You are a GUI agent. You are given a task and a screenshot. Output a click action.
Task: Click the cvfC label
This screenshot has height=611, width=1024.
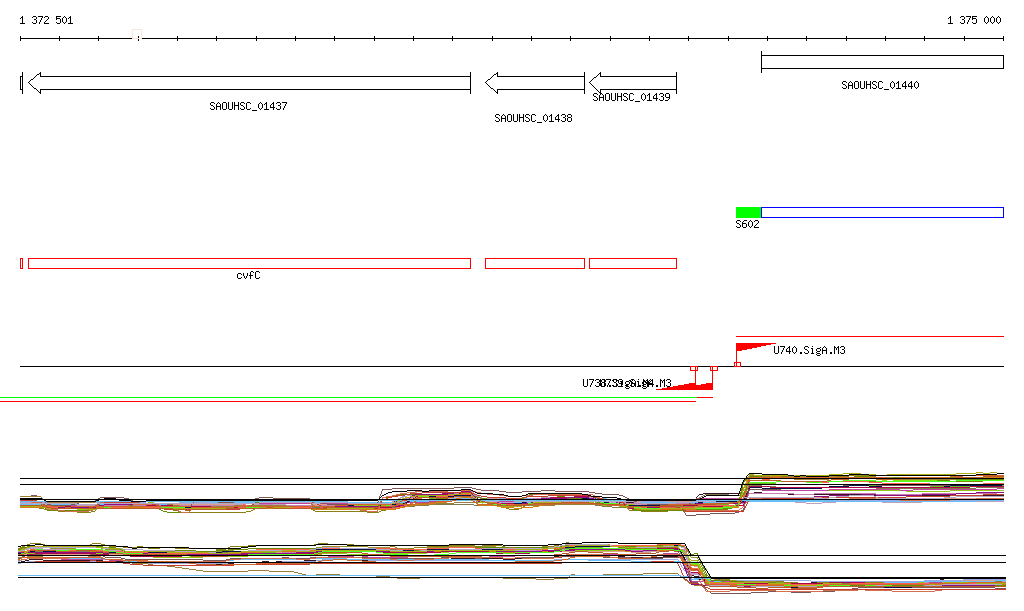pos(248,275)
